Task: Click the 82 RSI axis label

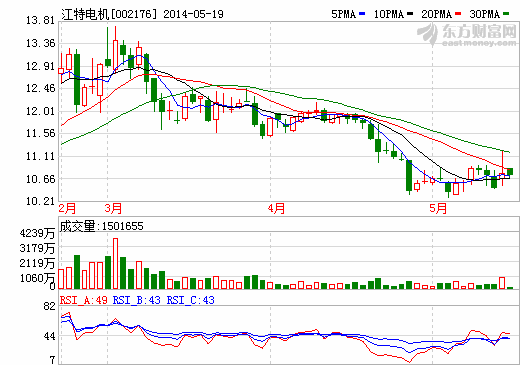Action: [49, 306]
